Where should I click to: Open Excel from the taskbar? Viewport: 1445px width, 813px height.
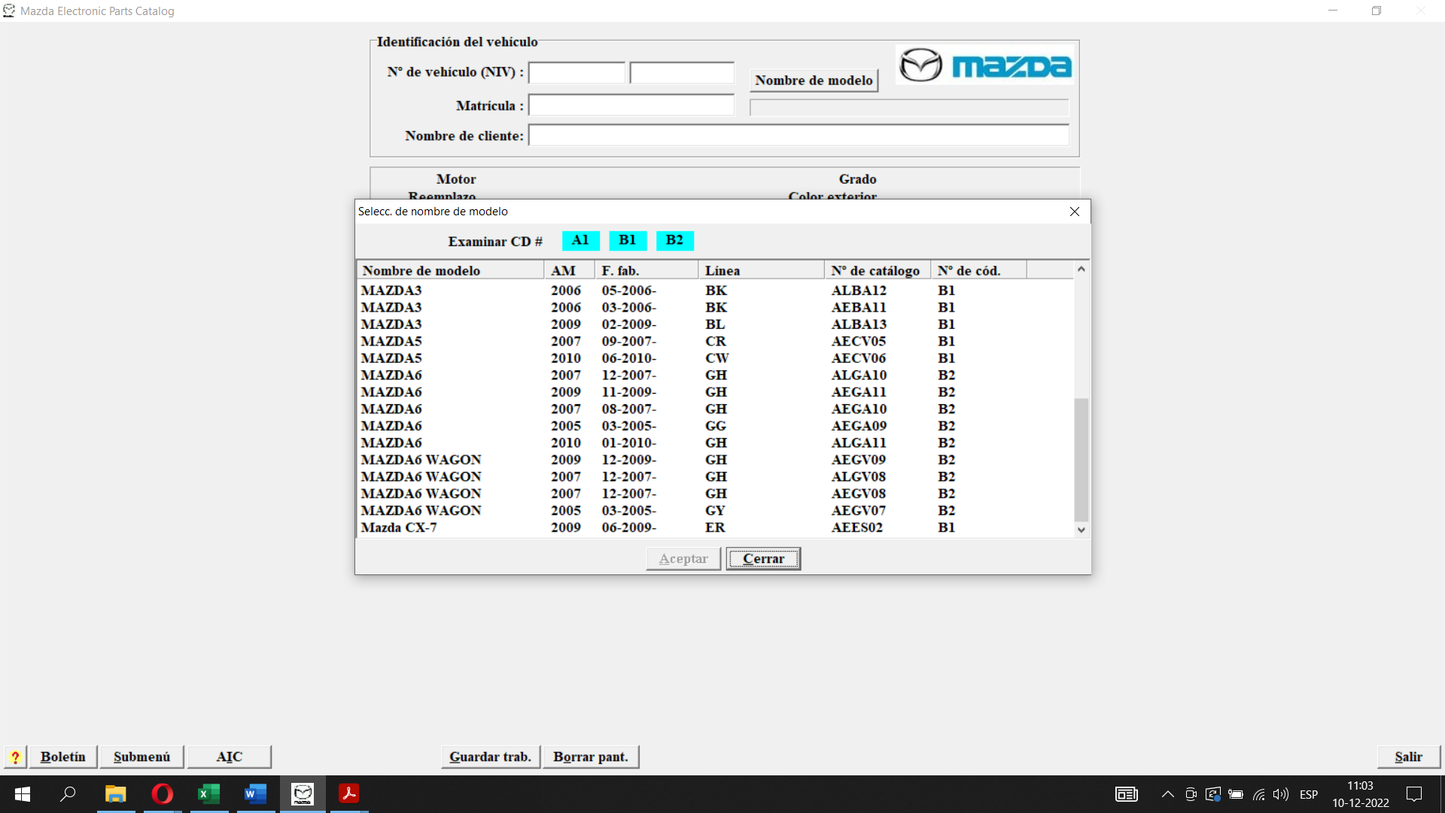pyautogui.click(x=209, y=794)
